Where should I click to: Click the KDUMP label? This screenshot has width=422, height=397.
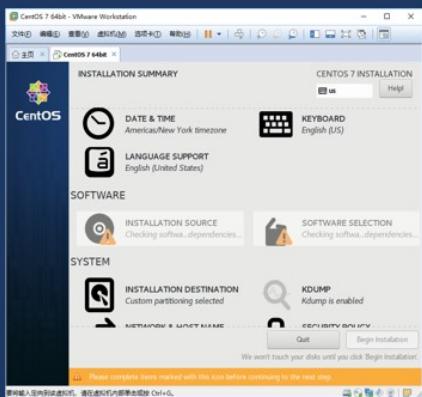tap(316, 289)
